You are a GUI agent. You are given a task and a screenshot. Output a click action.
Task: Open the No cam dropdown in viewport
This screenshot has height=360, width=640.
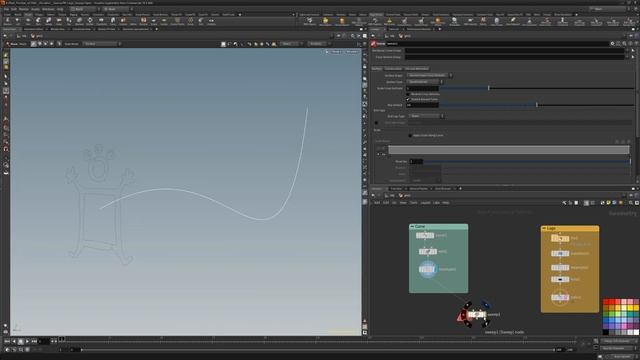351,52
